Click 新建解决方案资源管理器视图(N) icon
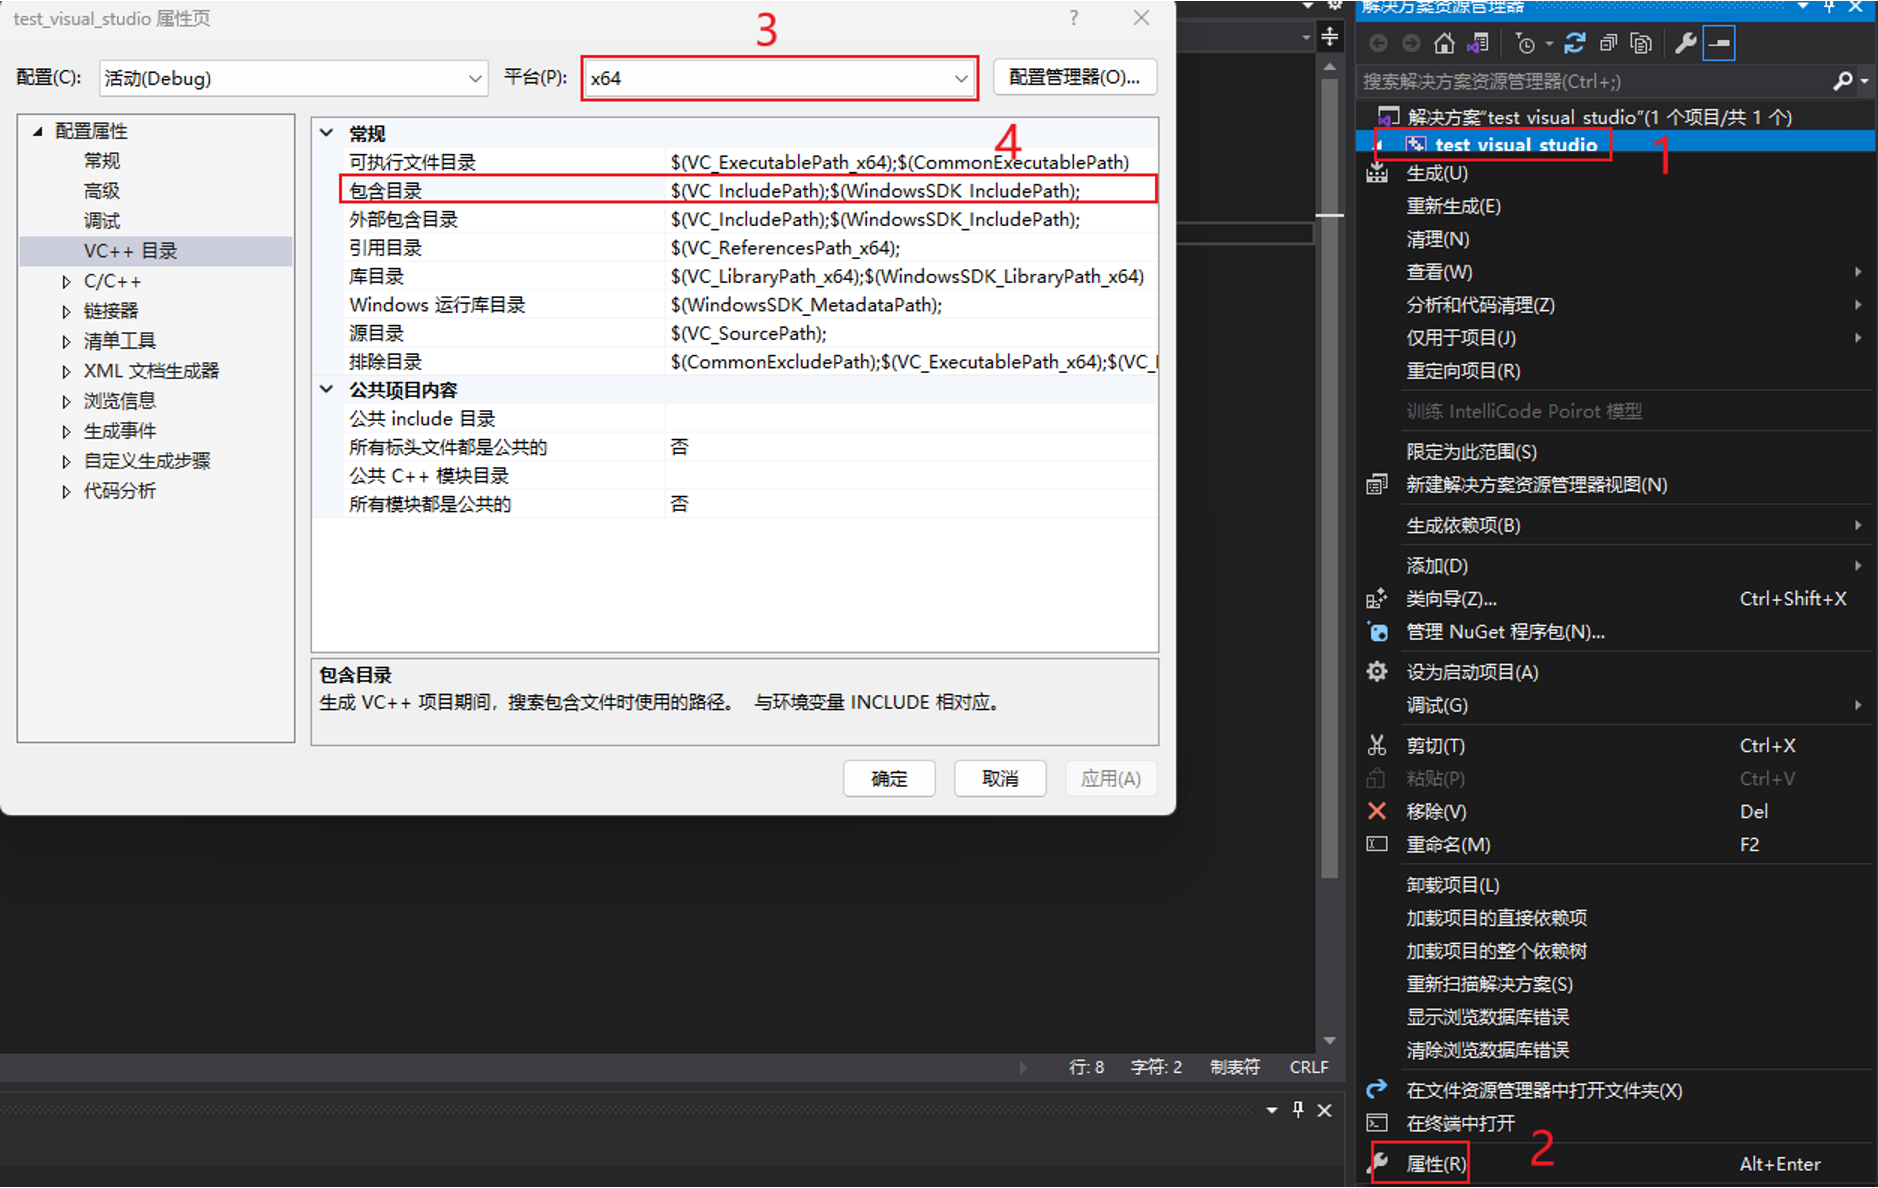The width and height of the screenshot is (1878, 1188). tap(1377, 485)
